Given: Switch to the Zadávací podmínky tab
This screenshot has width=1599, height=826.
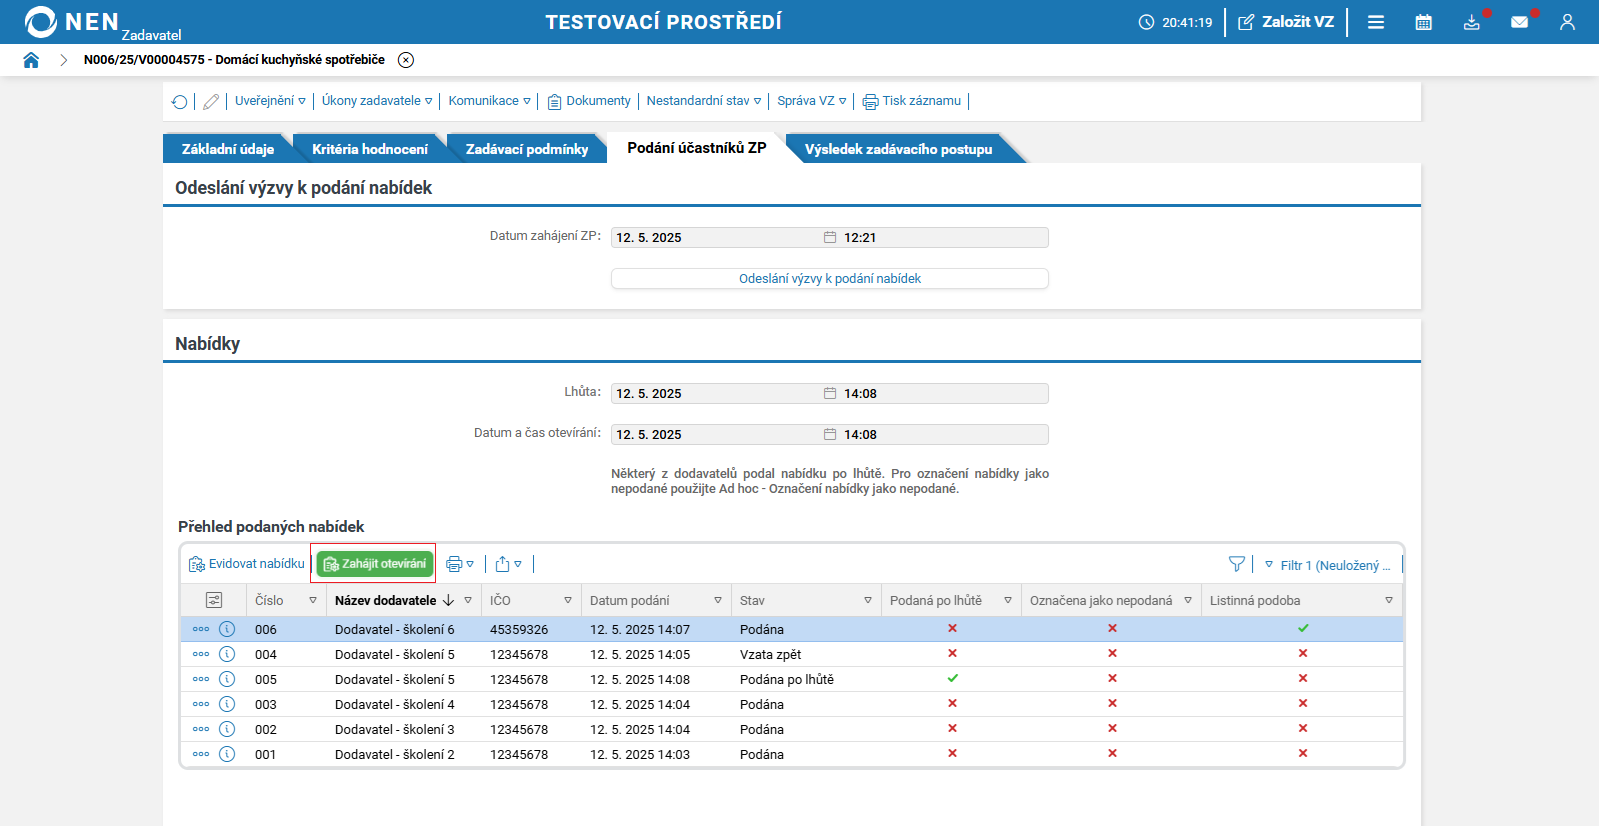Looking at the screenshot, I should (527, 149).
